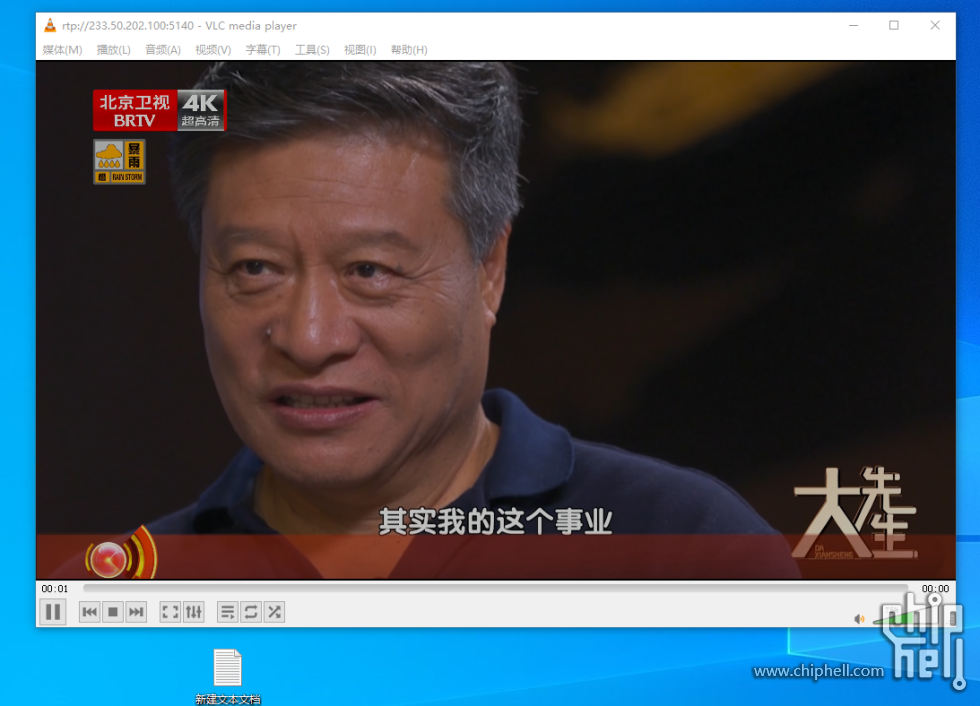Open the 字幕(T) menu

click(262, 49)
